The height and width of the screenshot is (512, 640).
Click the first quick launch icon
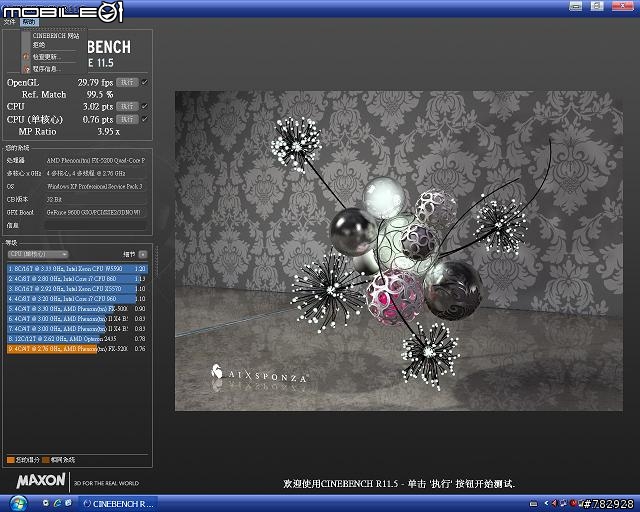[46, 503]
